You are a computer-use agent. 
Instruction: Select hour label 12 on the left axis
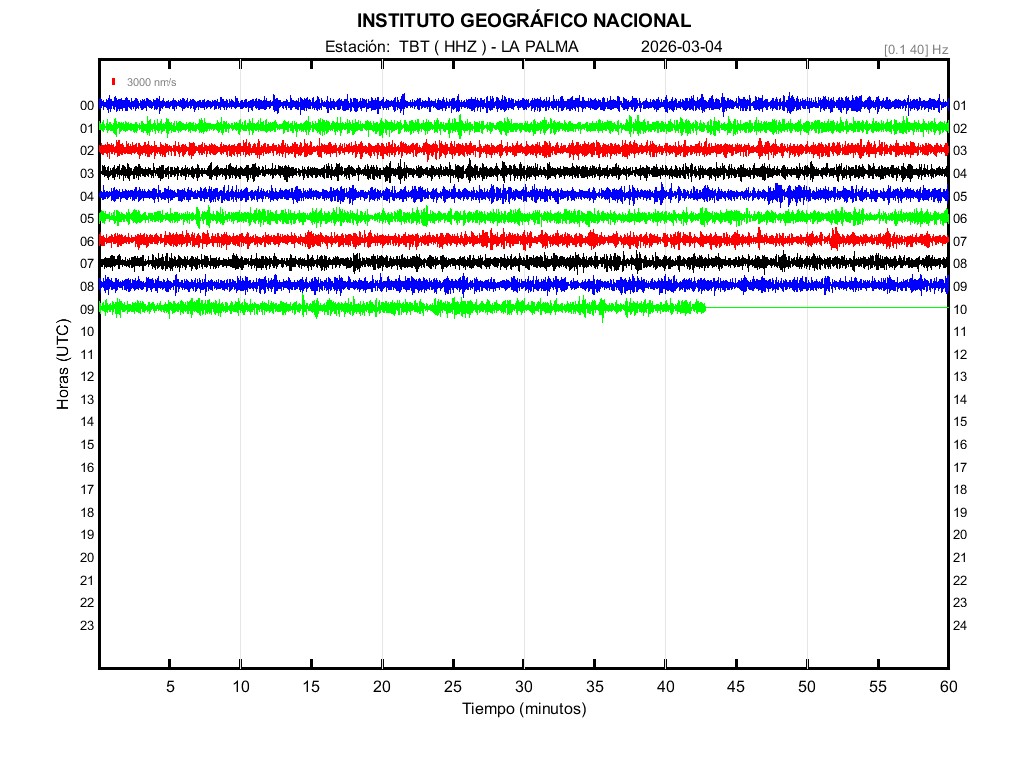pyautogui.click(x=87, y=377)
